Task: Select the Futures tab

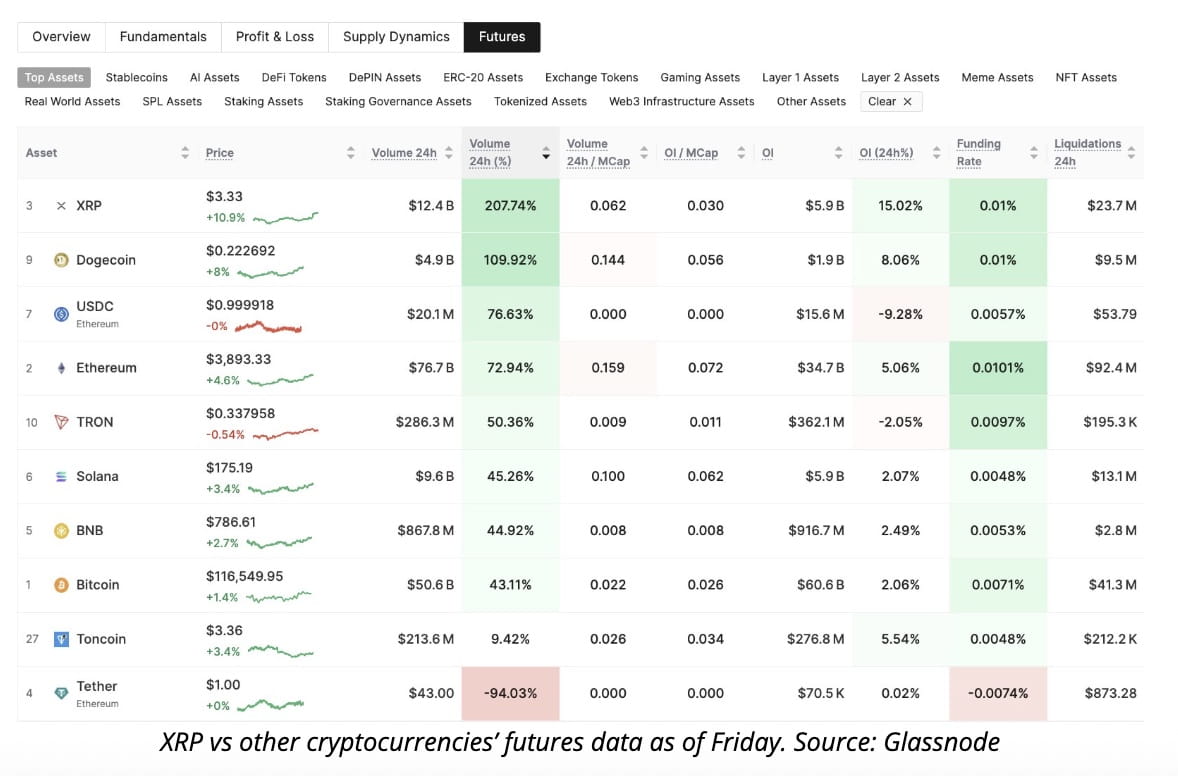Action: 502,37
